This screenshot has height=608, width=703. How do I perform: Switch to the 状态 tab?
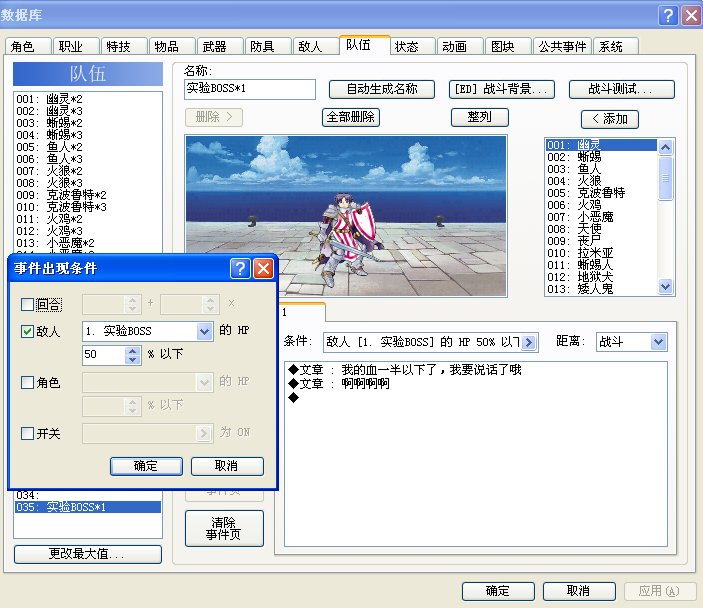412,46
